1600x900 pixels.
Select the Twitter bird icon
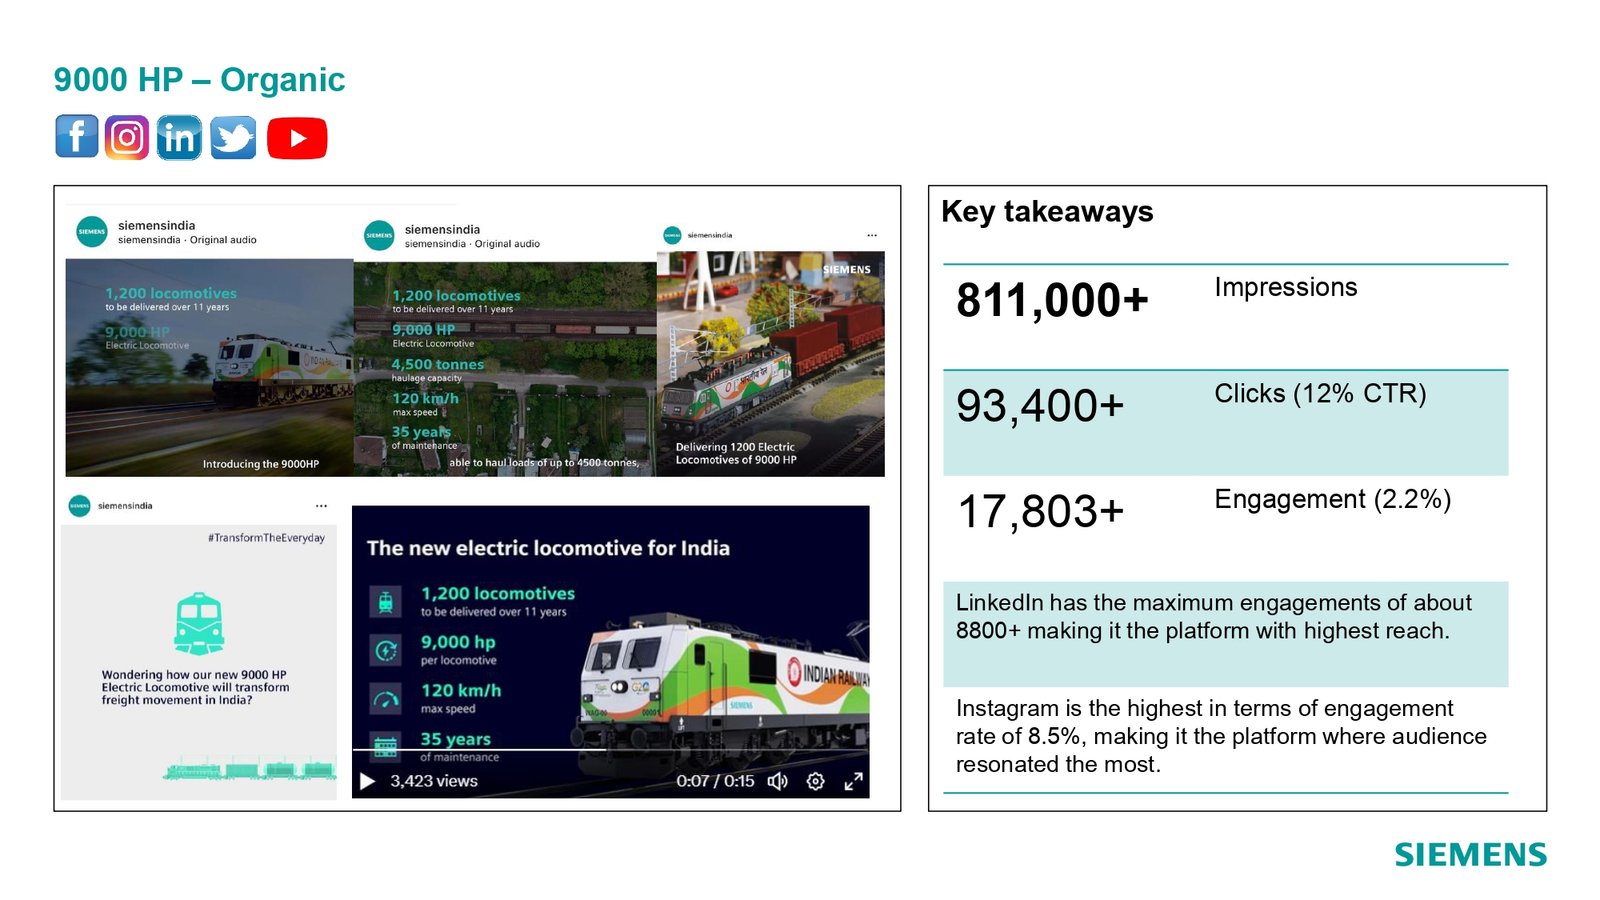[x=233, y=137]
